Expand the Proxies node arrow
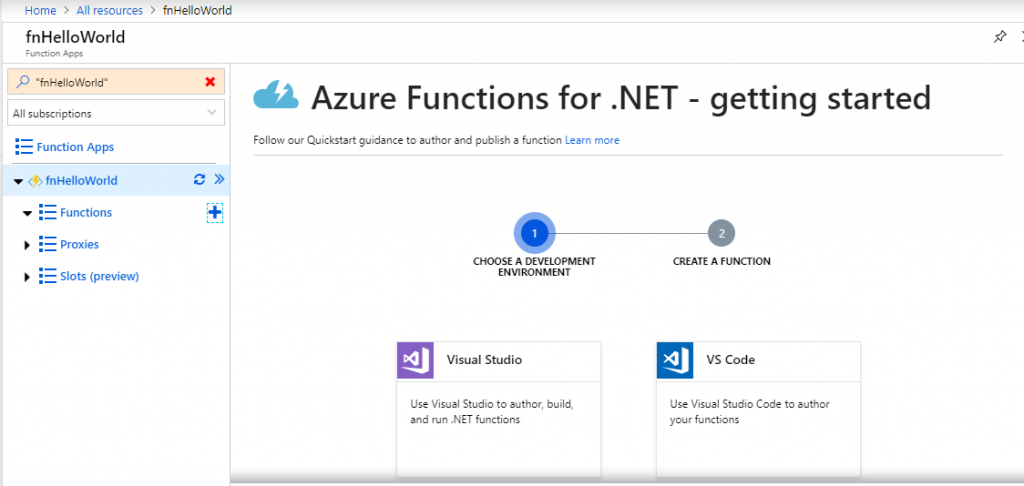Image resolution: width=1024 pixels, height=486 pixels. 27,245
